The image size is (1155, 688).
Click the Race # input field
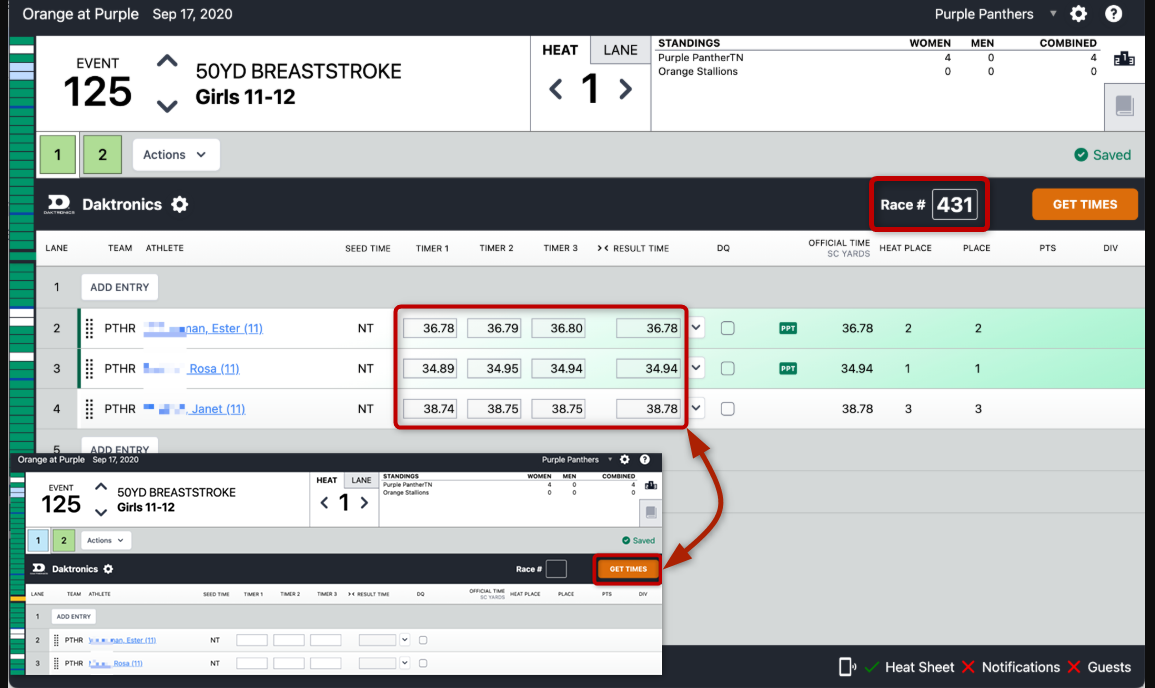pos(954,205)
